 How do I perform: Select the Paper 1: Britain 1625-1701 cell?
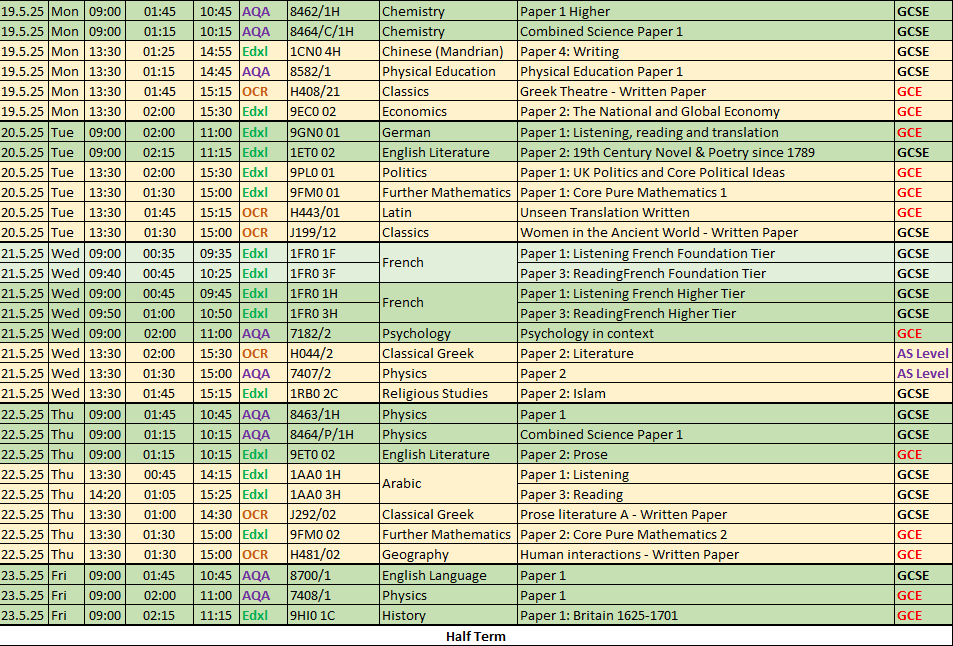[705, 615]
